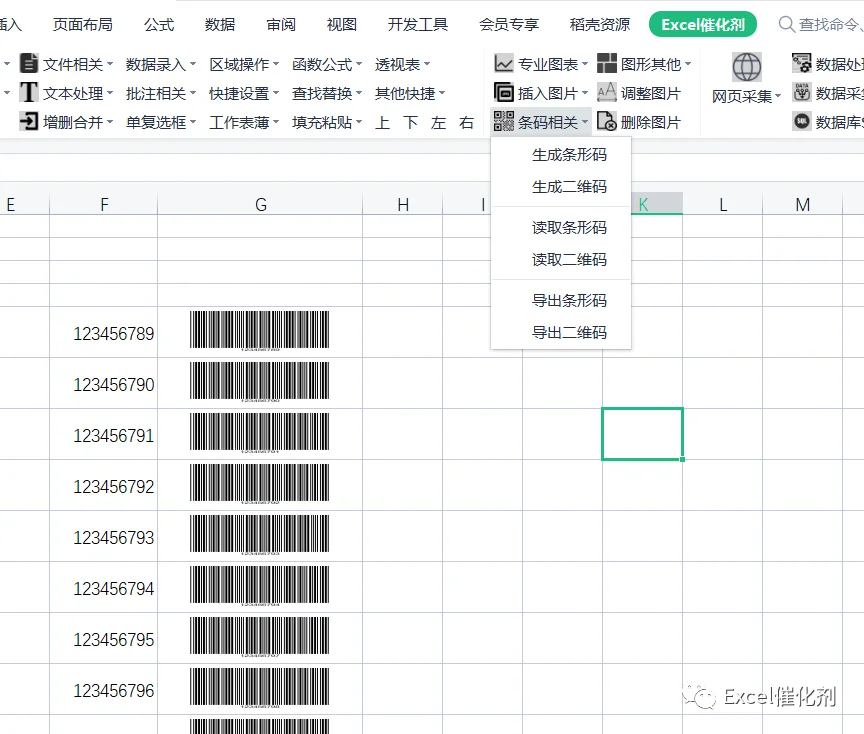Select cell containing 123456789
The image size is (864, 734).
[x=104, y=332]
